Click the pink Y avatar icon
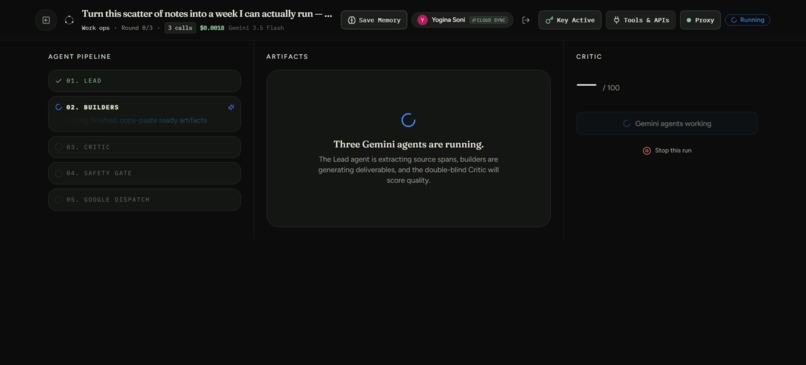The image size is (806, 365). tap(423, 20)
